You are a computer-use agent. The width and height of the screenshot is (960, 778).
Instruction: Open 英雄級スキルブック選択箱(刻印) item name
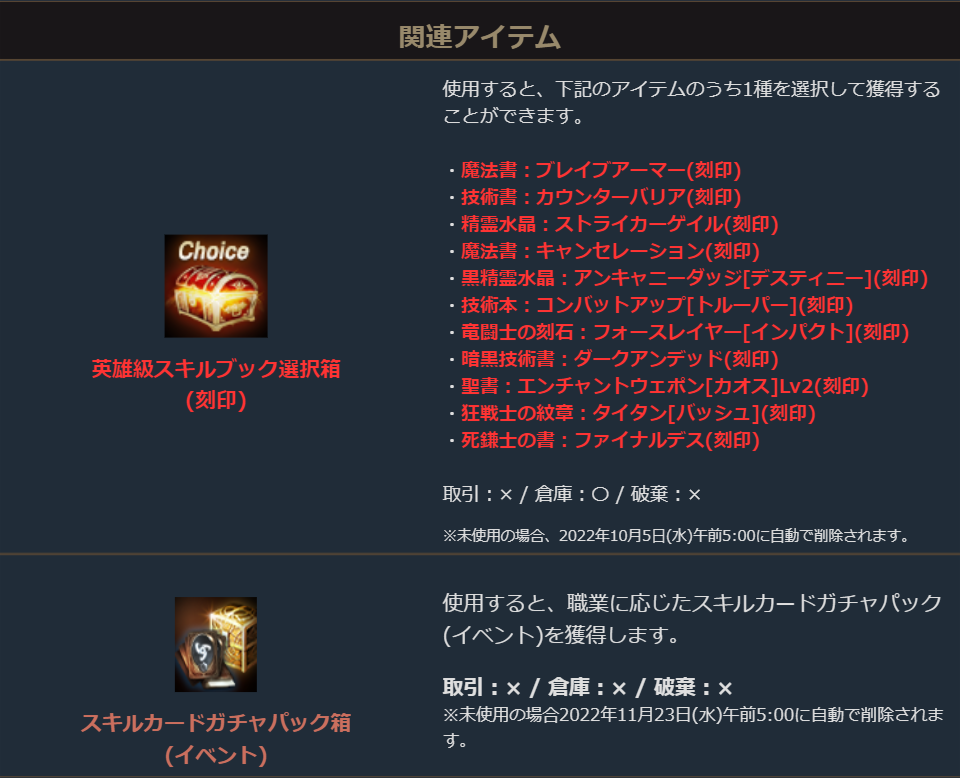(216, 384)
